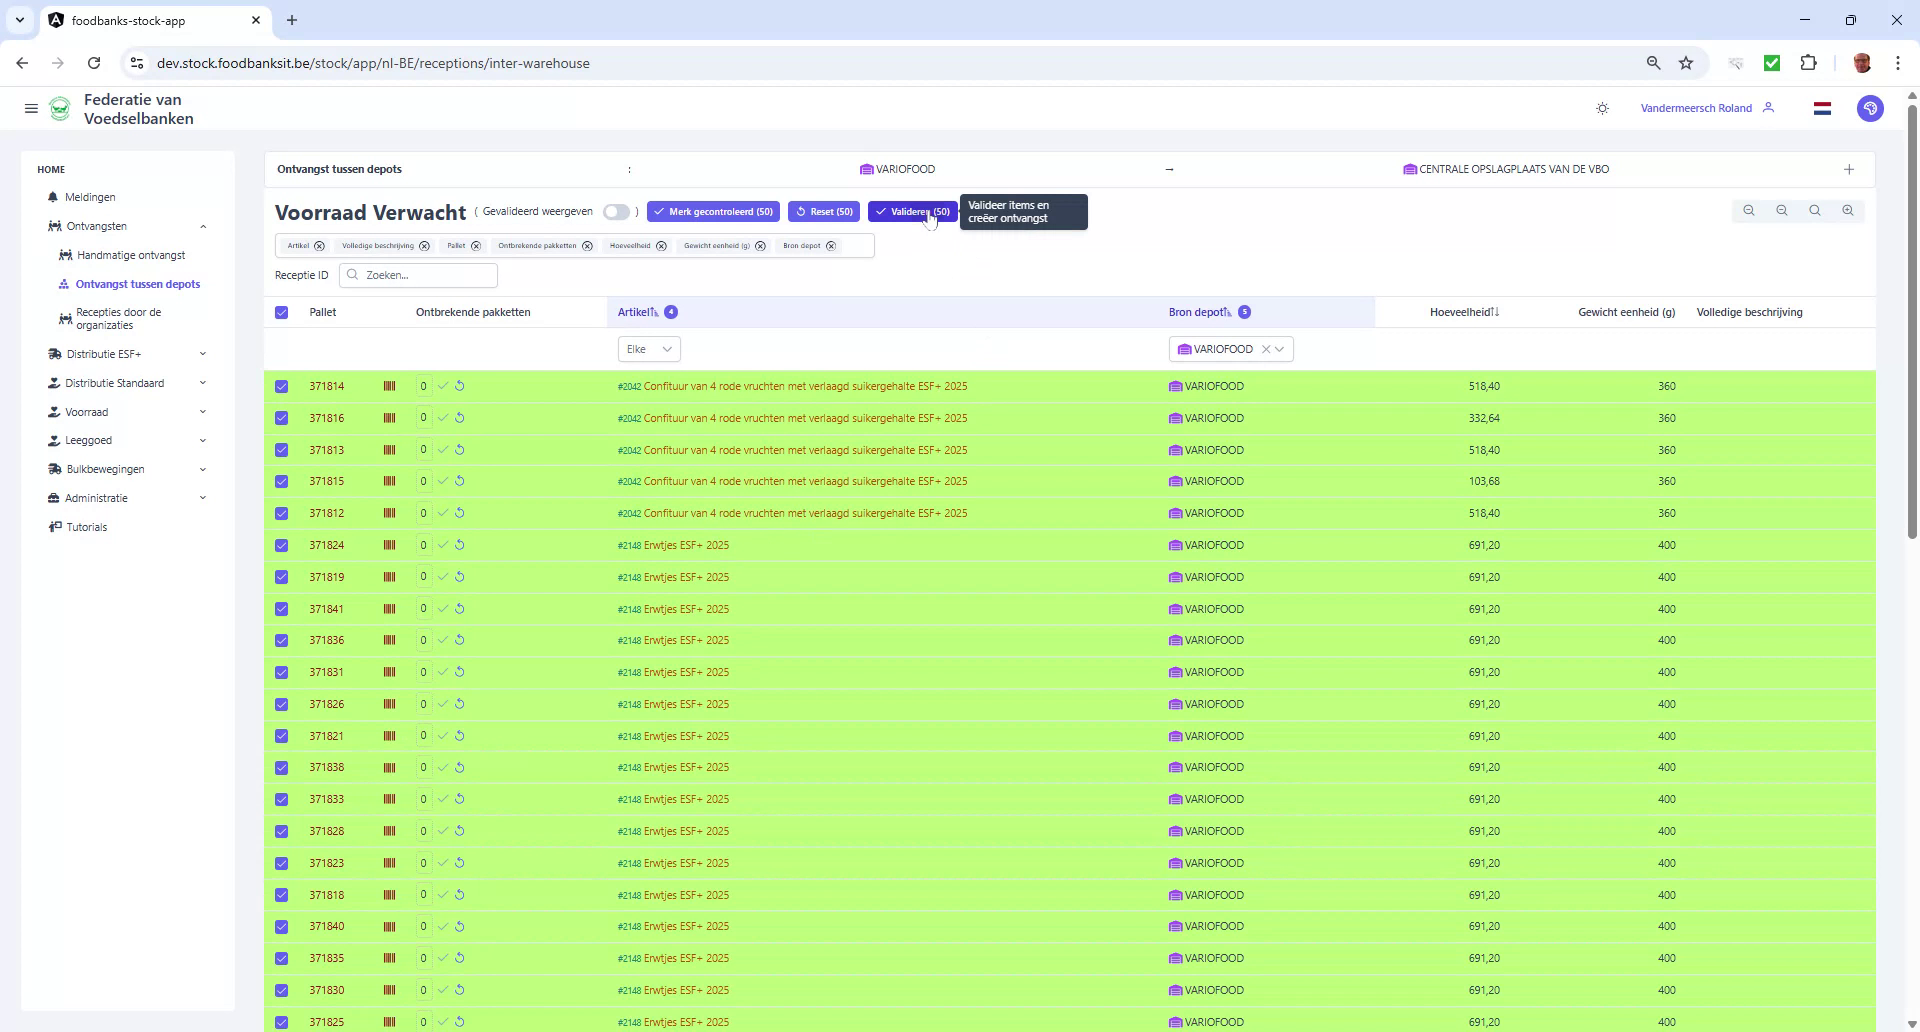Click the plain search magnifier icon above the table
Image resolution: width=1920 pixels, height=1032 pixels.
[x=1814, y=211]
